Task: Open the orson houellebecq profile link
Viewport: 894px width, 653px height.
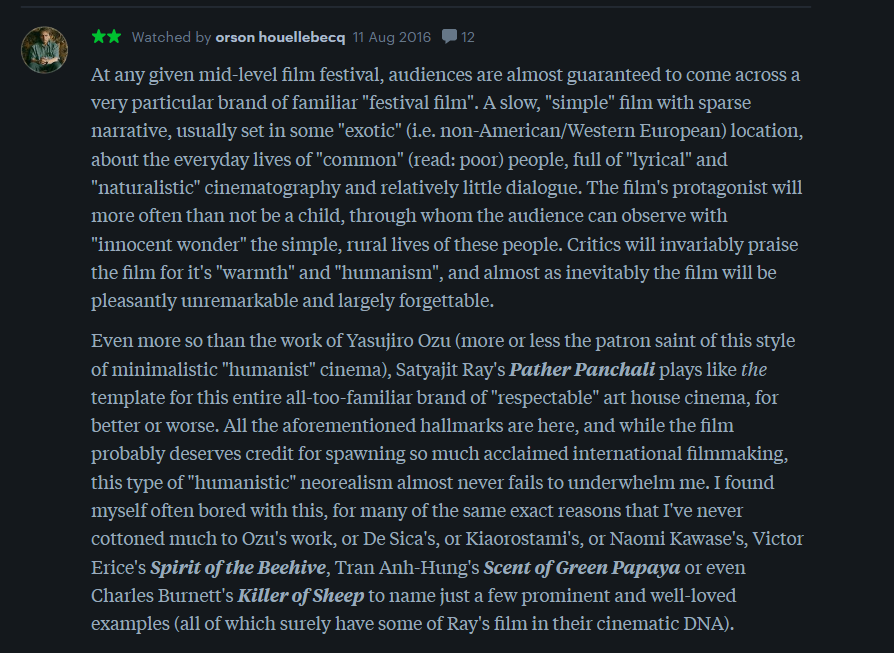Action: click(280, 37)
